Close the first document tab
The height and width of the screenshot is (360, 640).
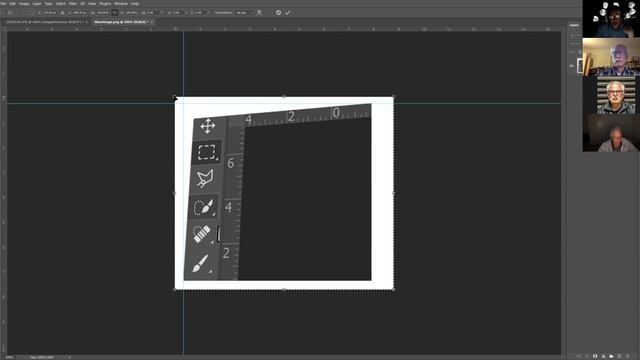click(x=87, y=22)
